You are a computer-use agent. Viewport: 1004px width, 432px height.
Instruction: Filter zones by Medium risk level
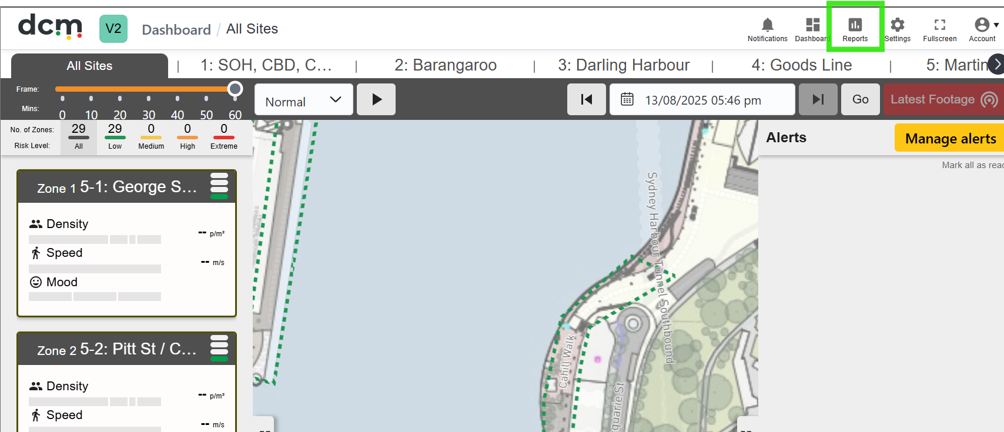point(151,137)
